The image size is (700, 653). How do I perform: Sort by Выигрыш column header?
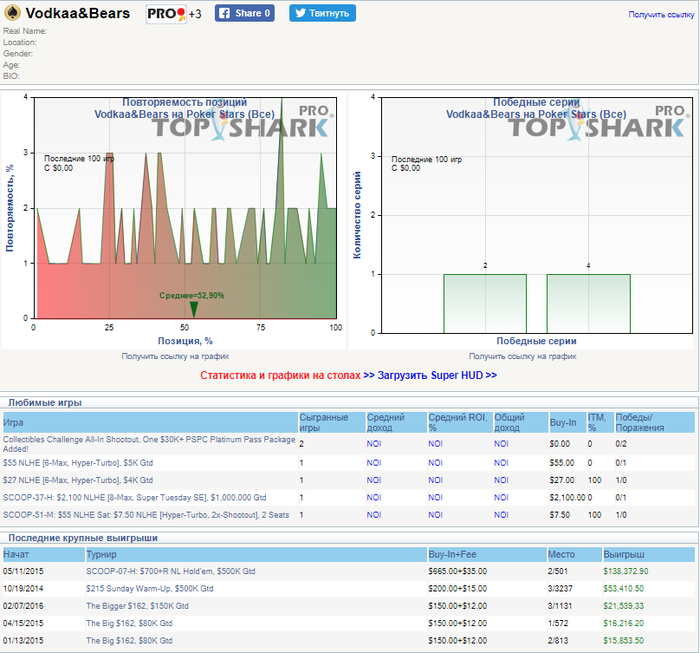[x=649, y=554]
